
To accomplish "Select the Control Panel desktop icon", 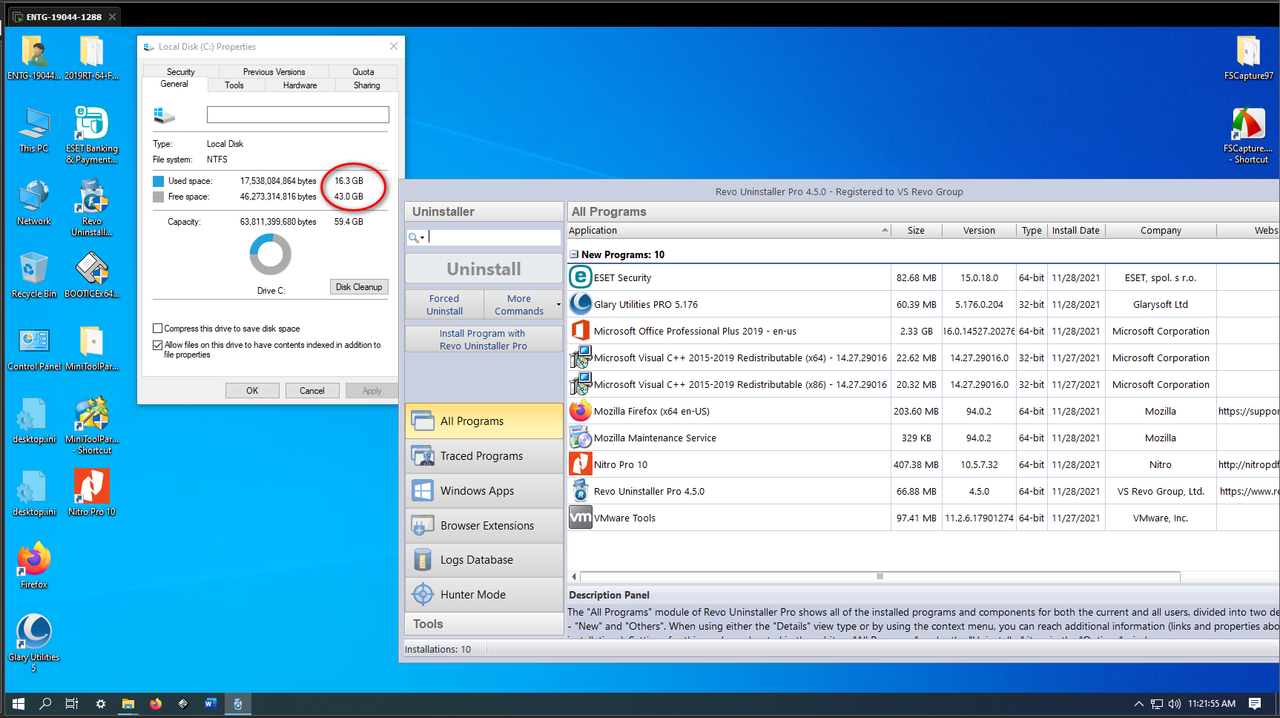I will (x=34, y=349).
